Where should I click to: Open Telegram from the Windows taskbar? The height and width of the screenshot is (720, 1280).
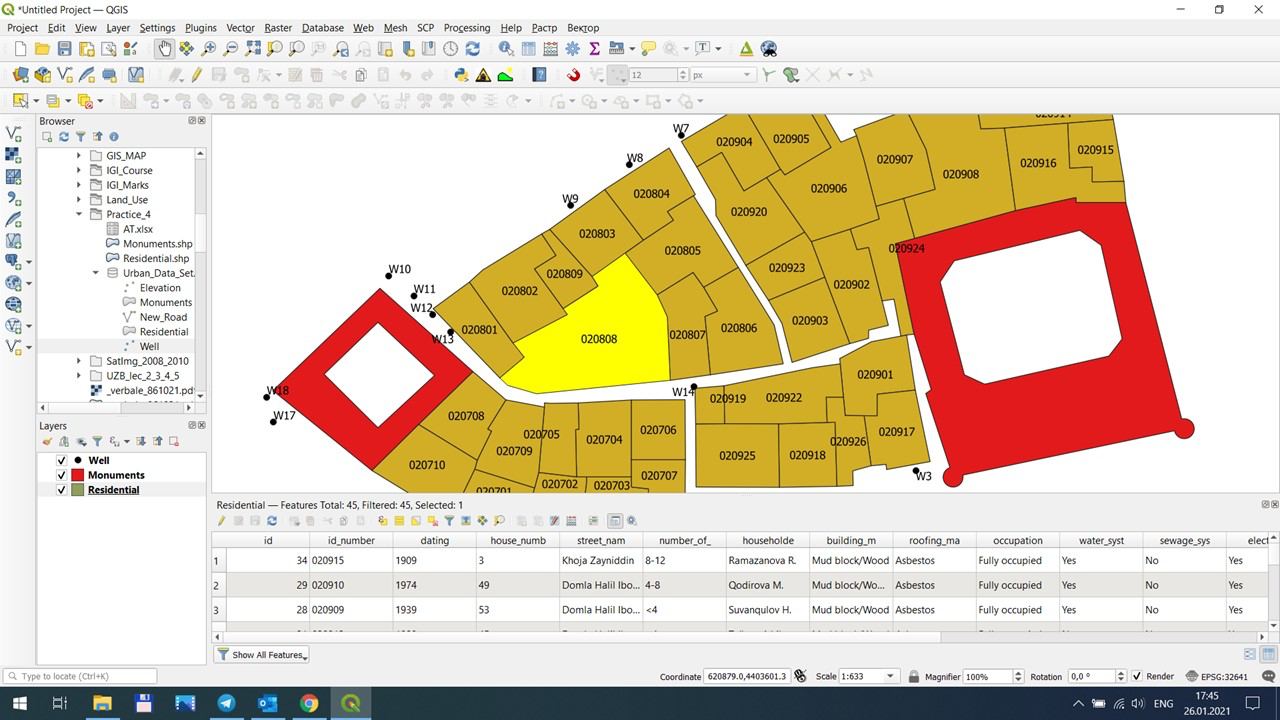click(x=226, y=703)
